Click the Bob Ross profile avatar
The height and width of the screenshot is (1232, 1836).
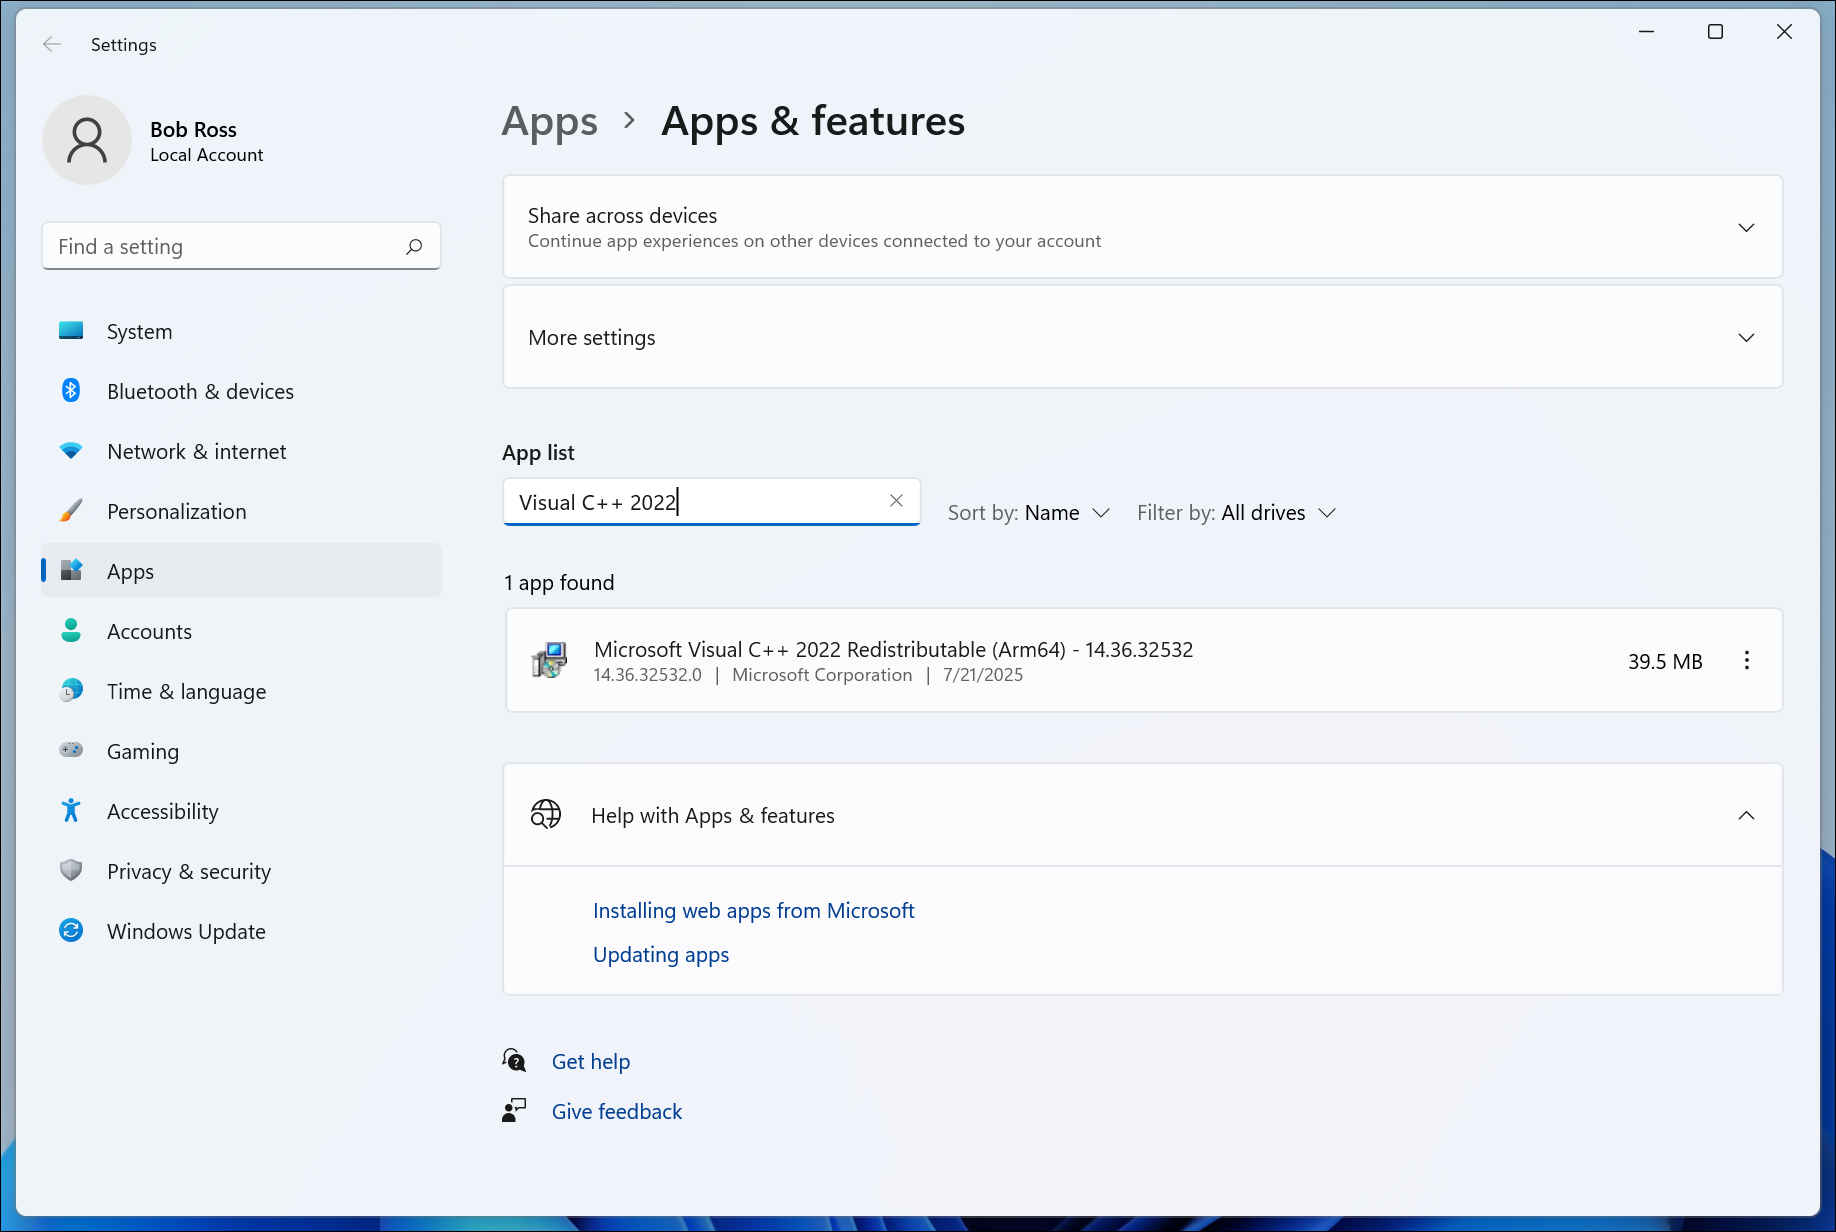(x=87, y=141)
